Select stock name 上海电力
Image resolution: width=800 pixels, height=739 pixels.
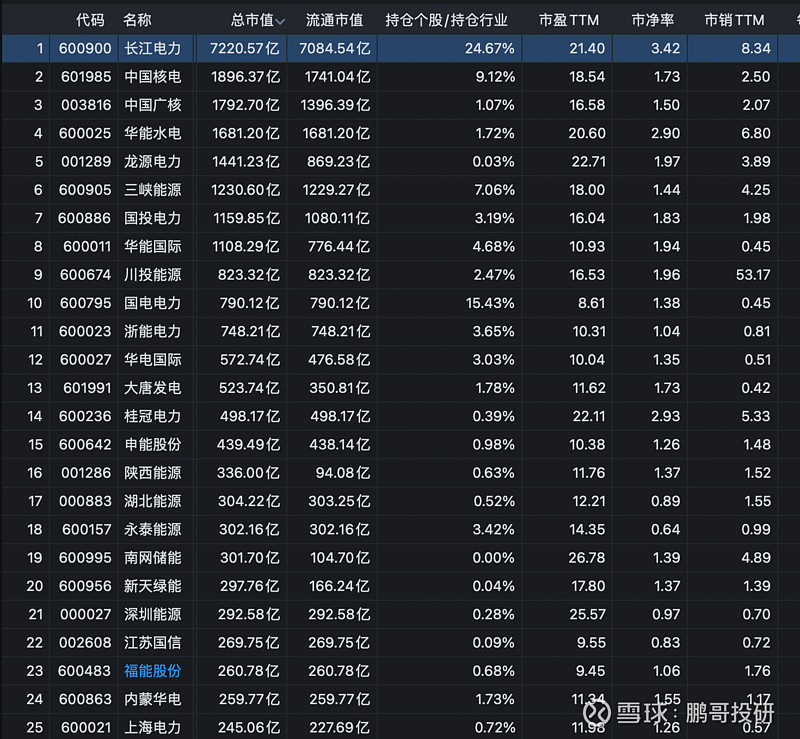pyautogui.click(x=153, y=727)
